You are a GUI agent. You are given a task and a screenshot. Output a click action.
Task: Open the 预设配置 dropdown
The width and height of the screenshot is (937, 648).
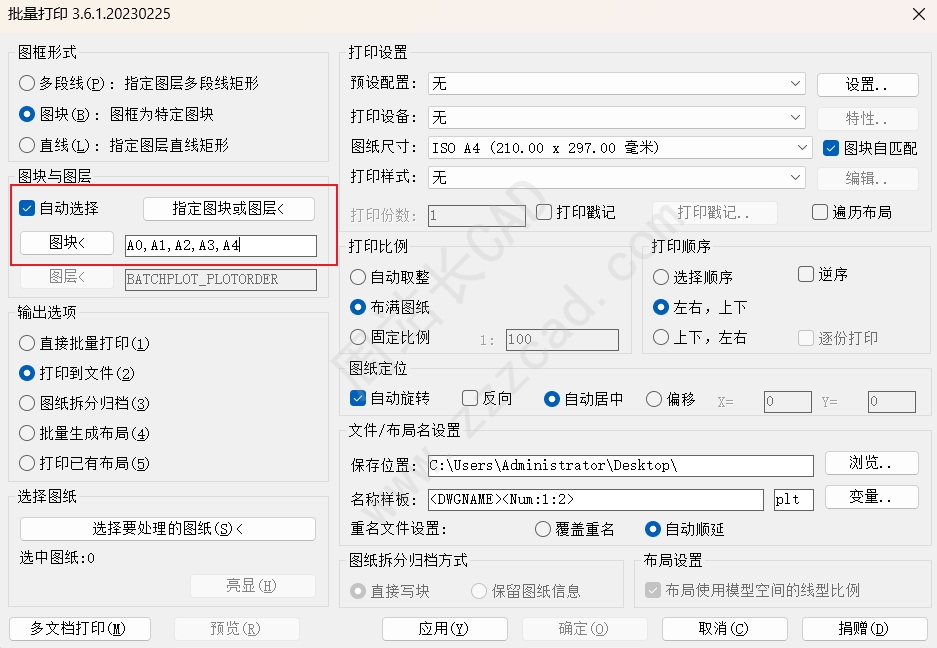[x=617, y=84]
